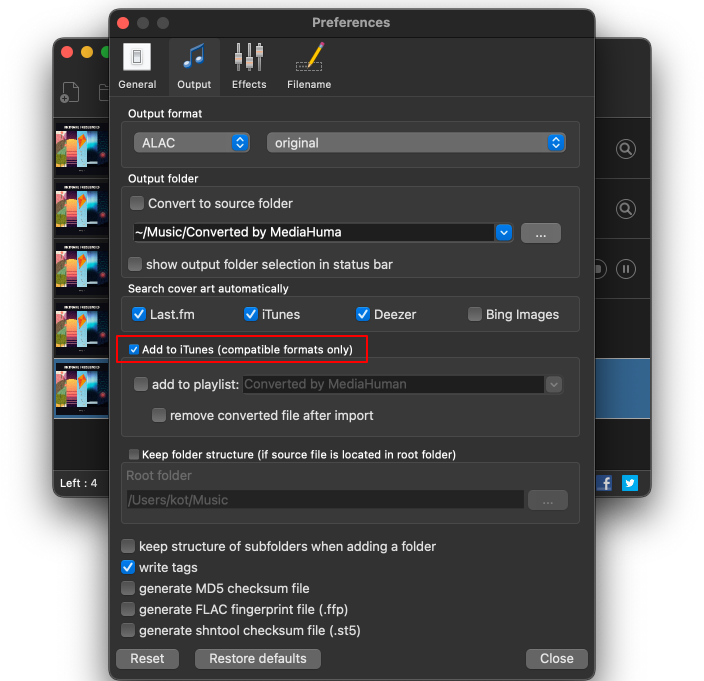Browse for output folder with '...' button

tap(541, 233)
